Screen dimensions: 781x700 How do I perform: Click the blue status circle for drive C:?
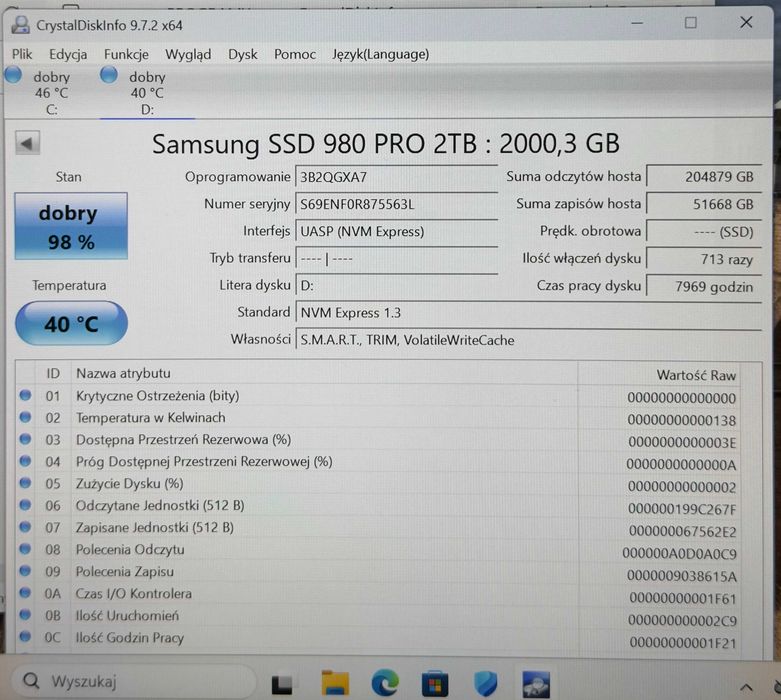[x=13, y=75]
